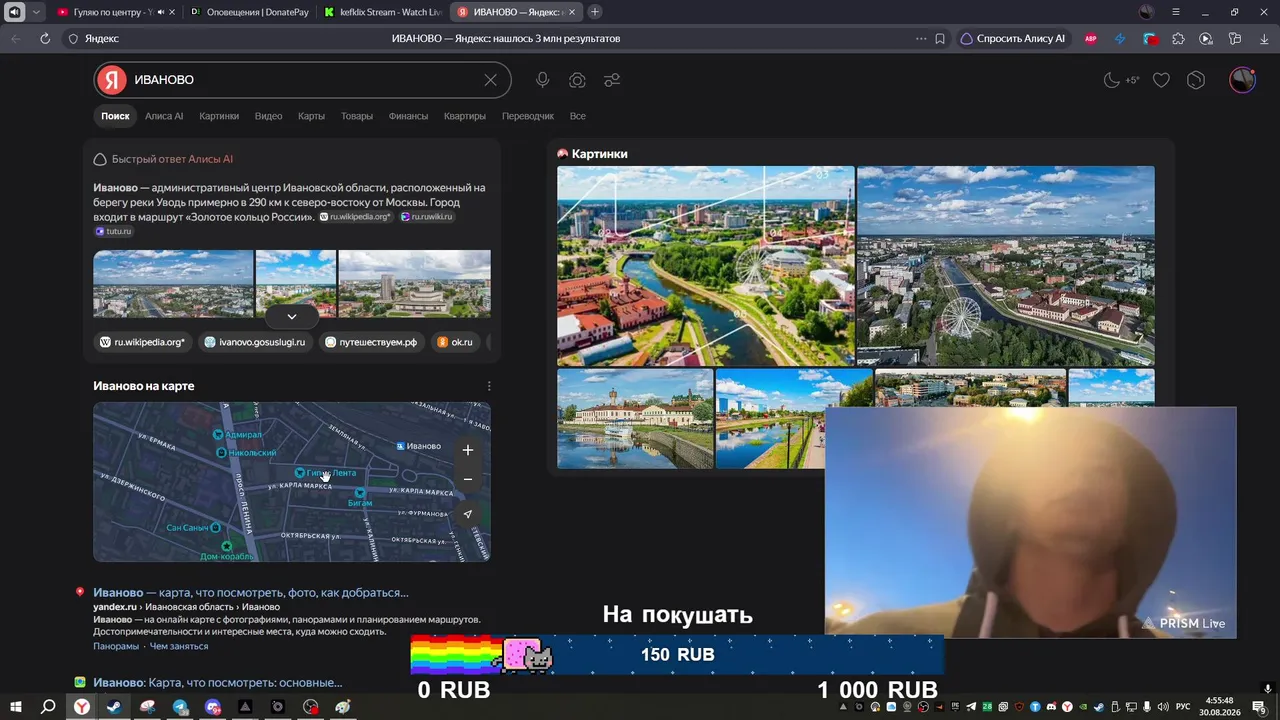Switch to the Оповещения DonatePay browser tab
Image resolution: width=1280 pixels, height=720 pixels.
250,12
